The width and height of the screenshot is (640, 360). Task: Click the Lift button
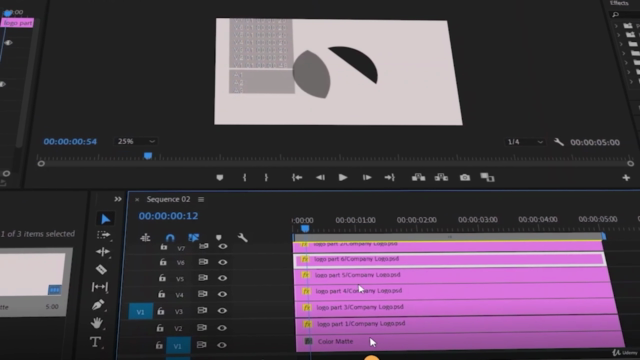418,177
